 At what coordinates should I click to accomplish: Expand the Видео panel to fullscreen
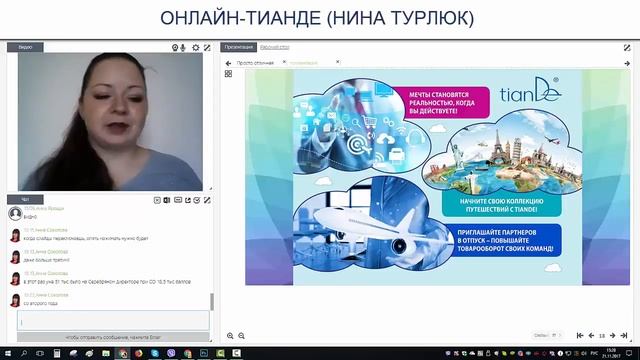(x=207, y=48)
